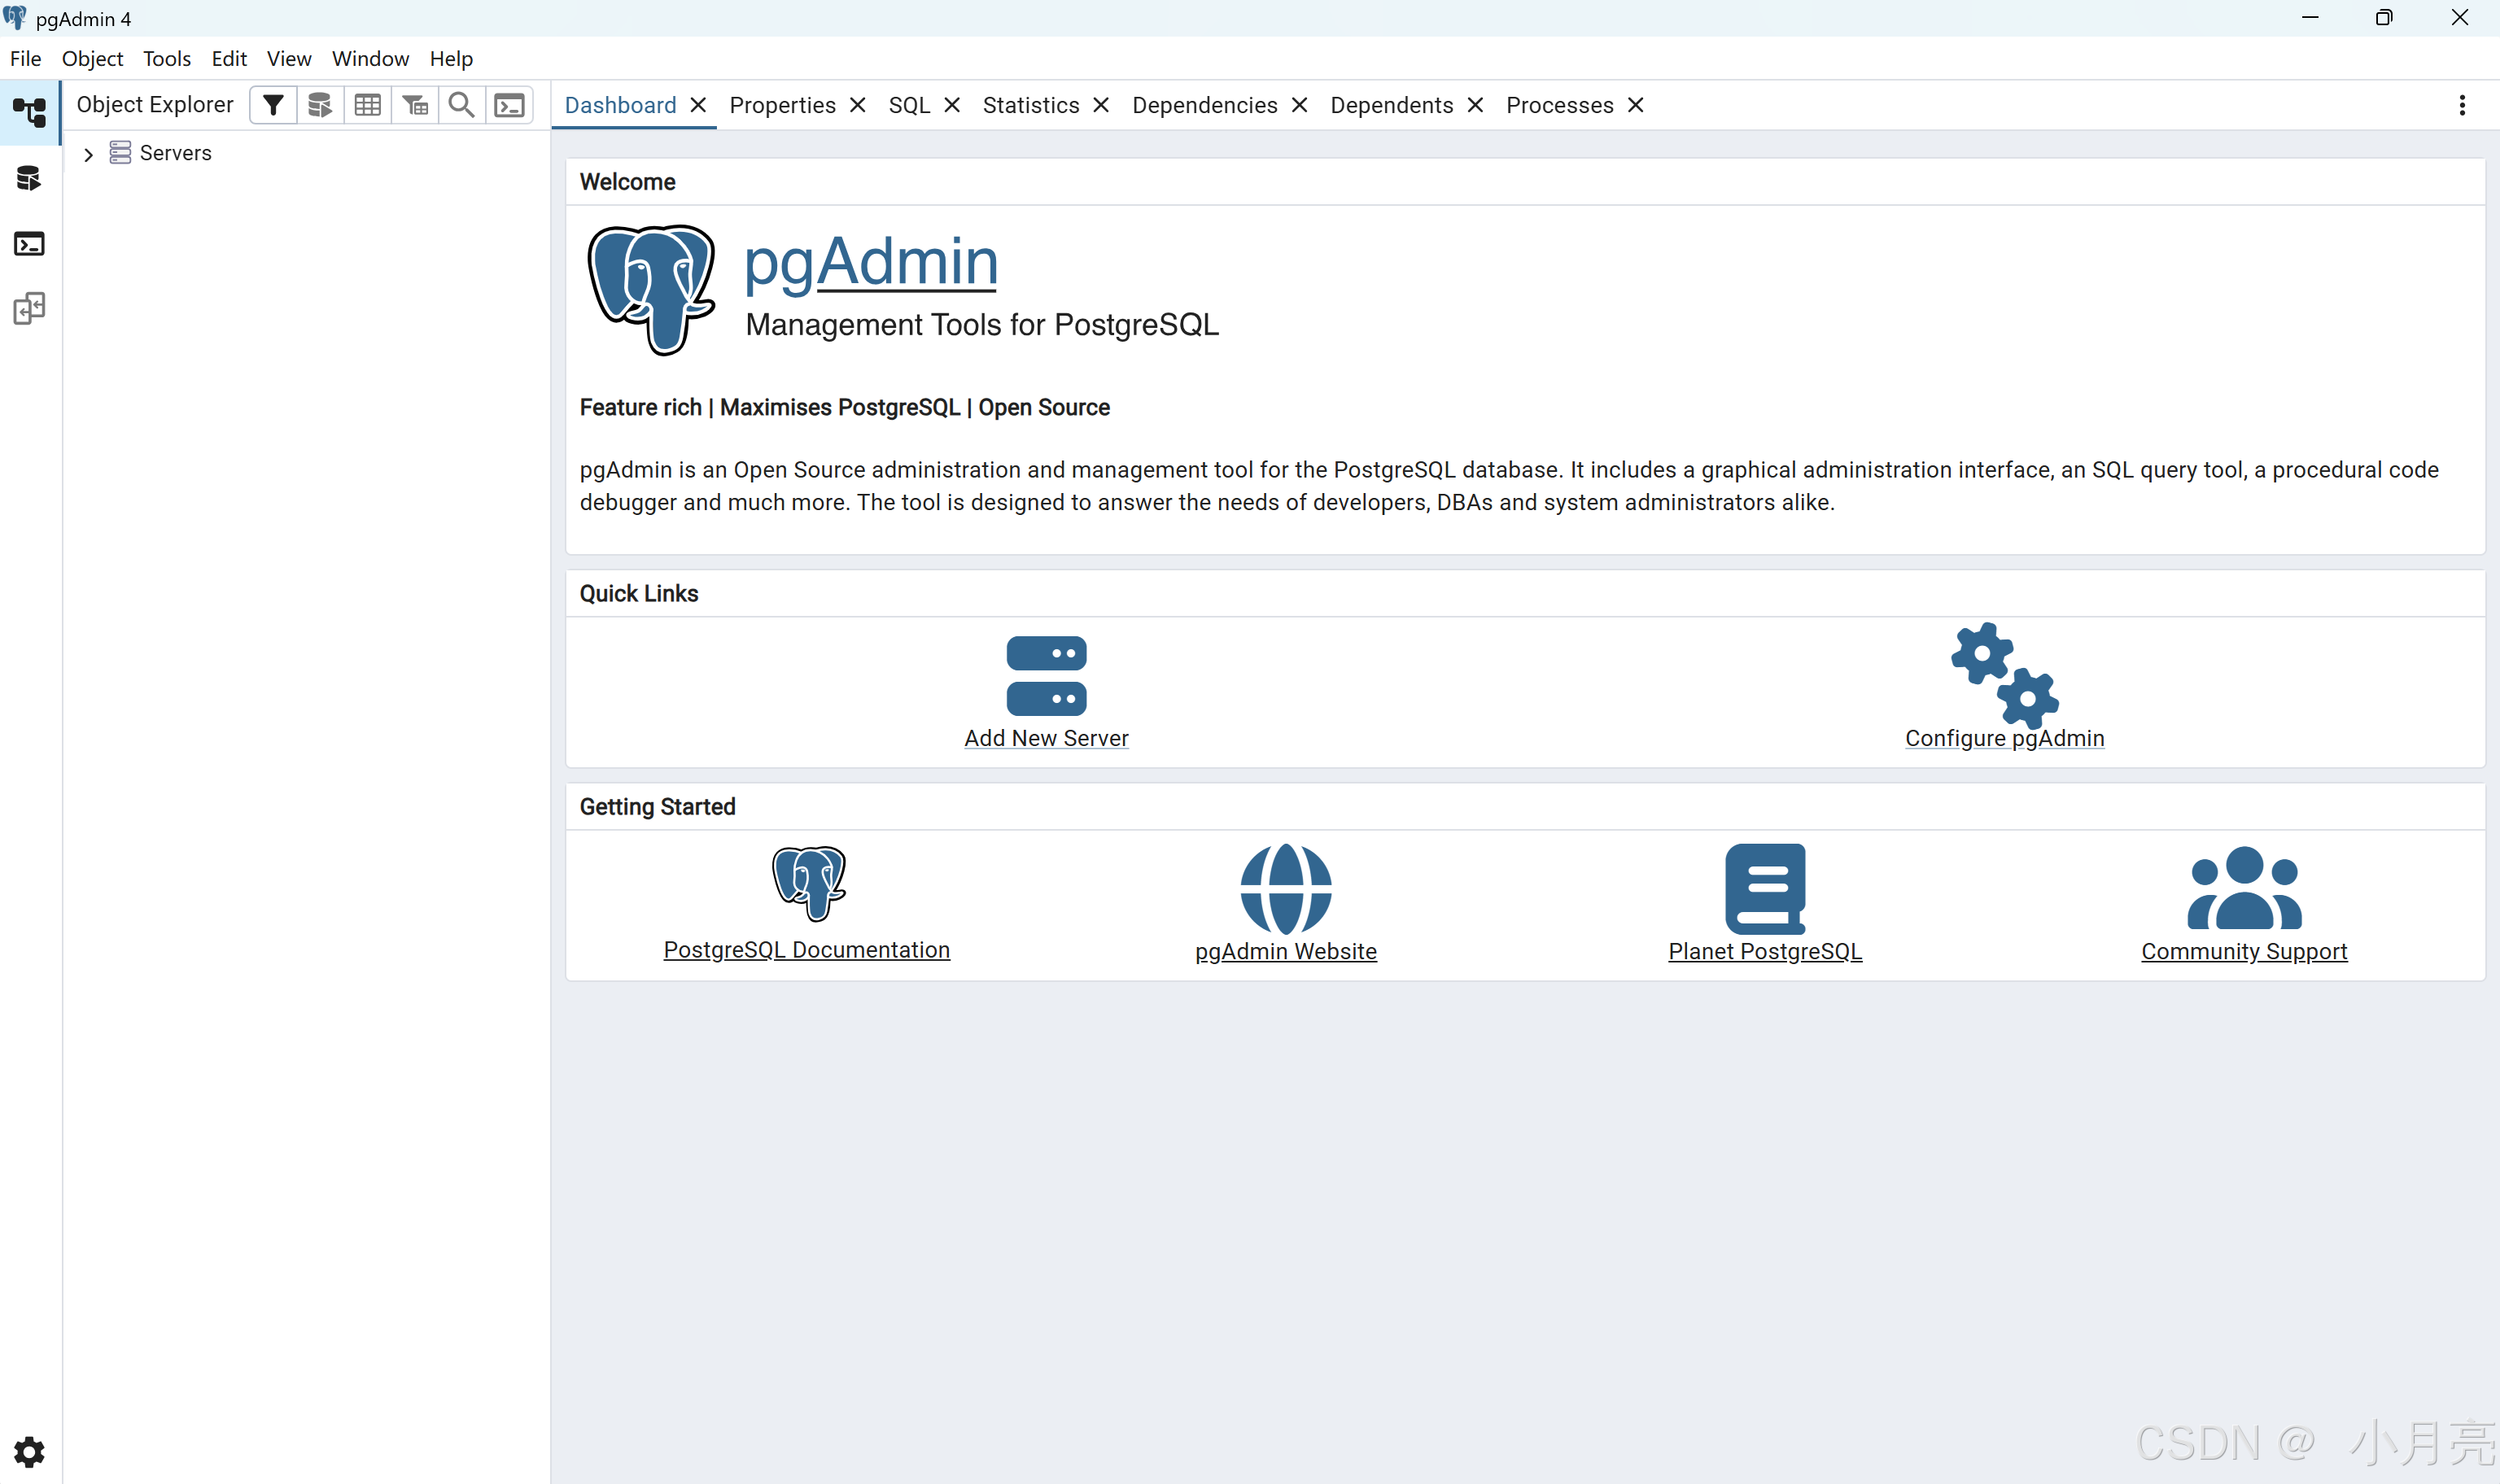Open the View menu

point(289,59)
